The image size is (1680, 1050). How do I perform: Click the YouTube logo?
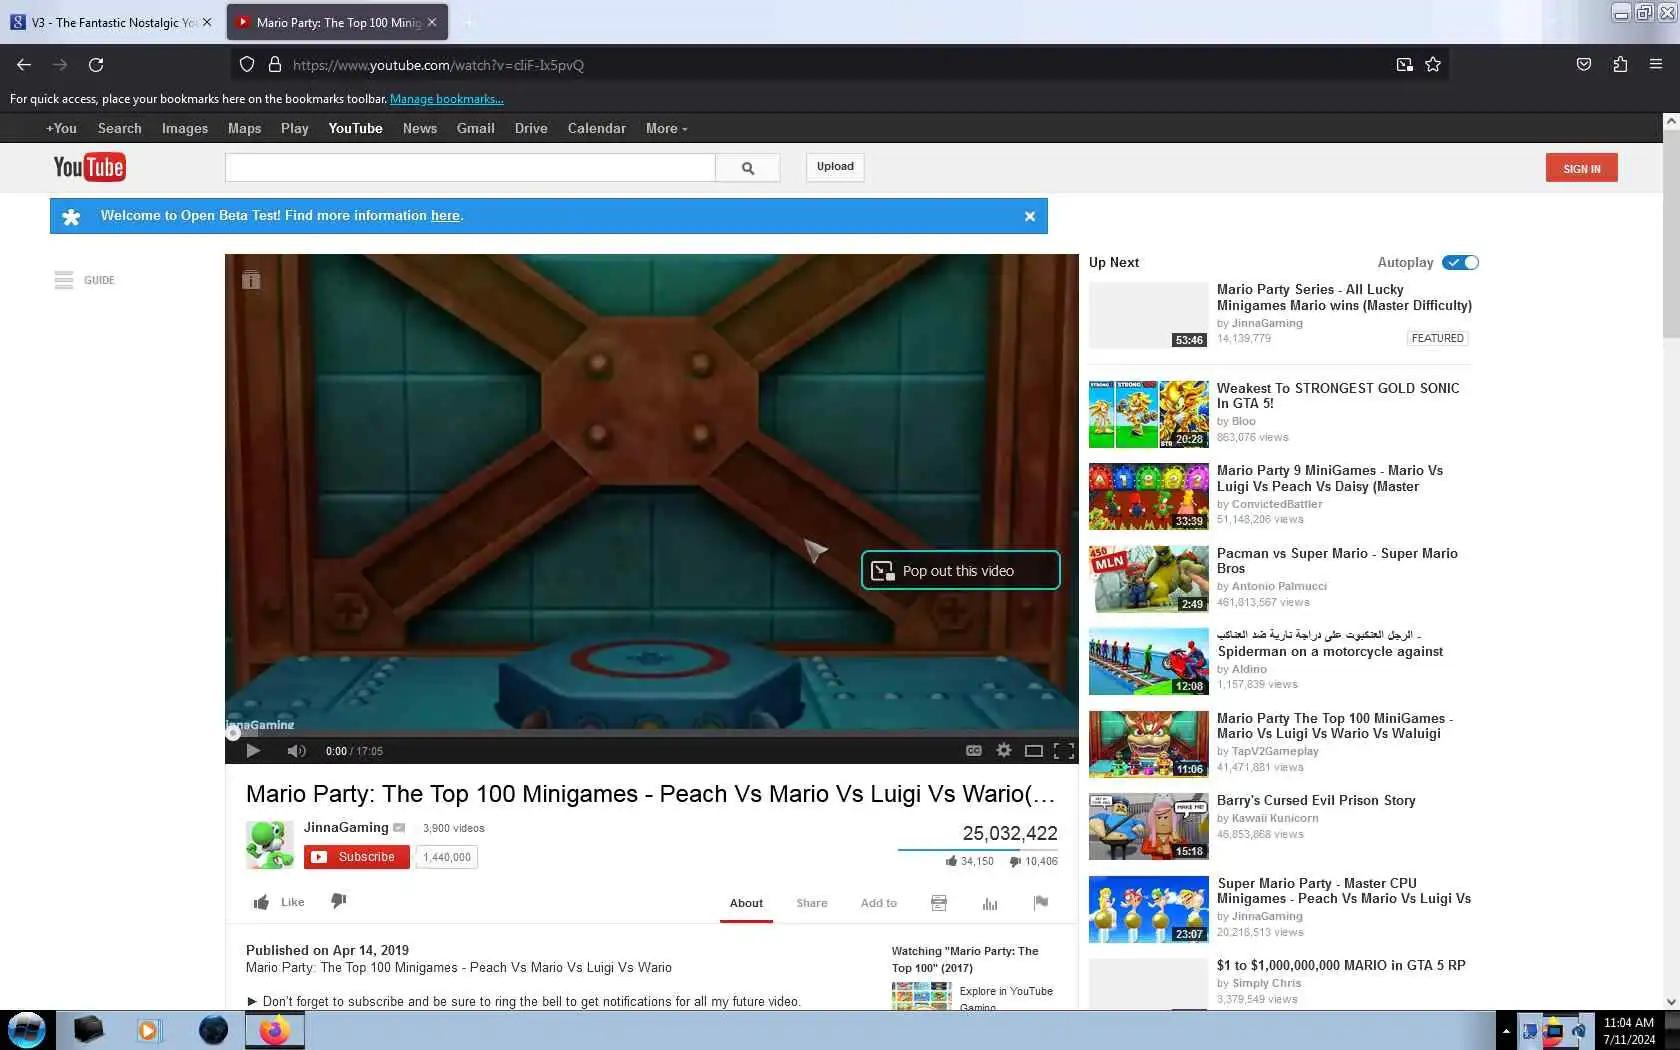pyautogui.click(x=89, y=167)
